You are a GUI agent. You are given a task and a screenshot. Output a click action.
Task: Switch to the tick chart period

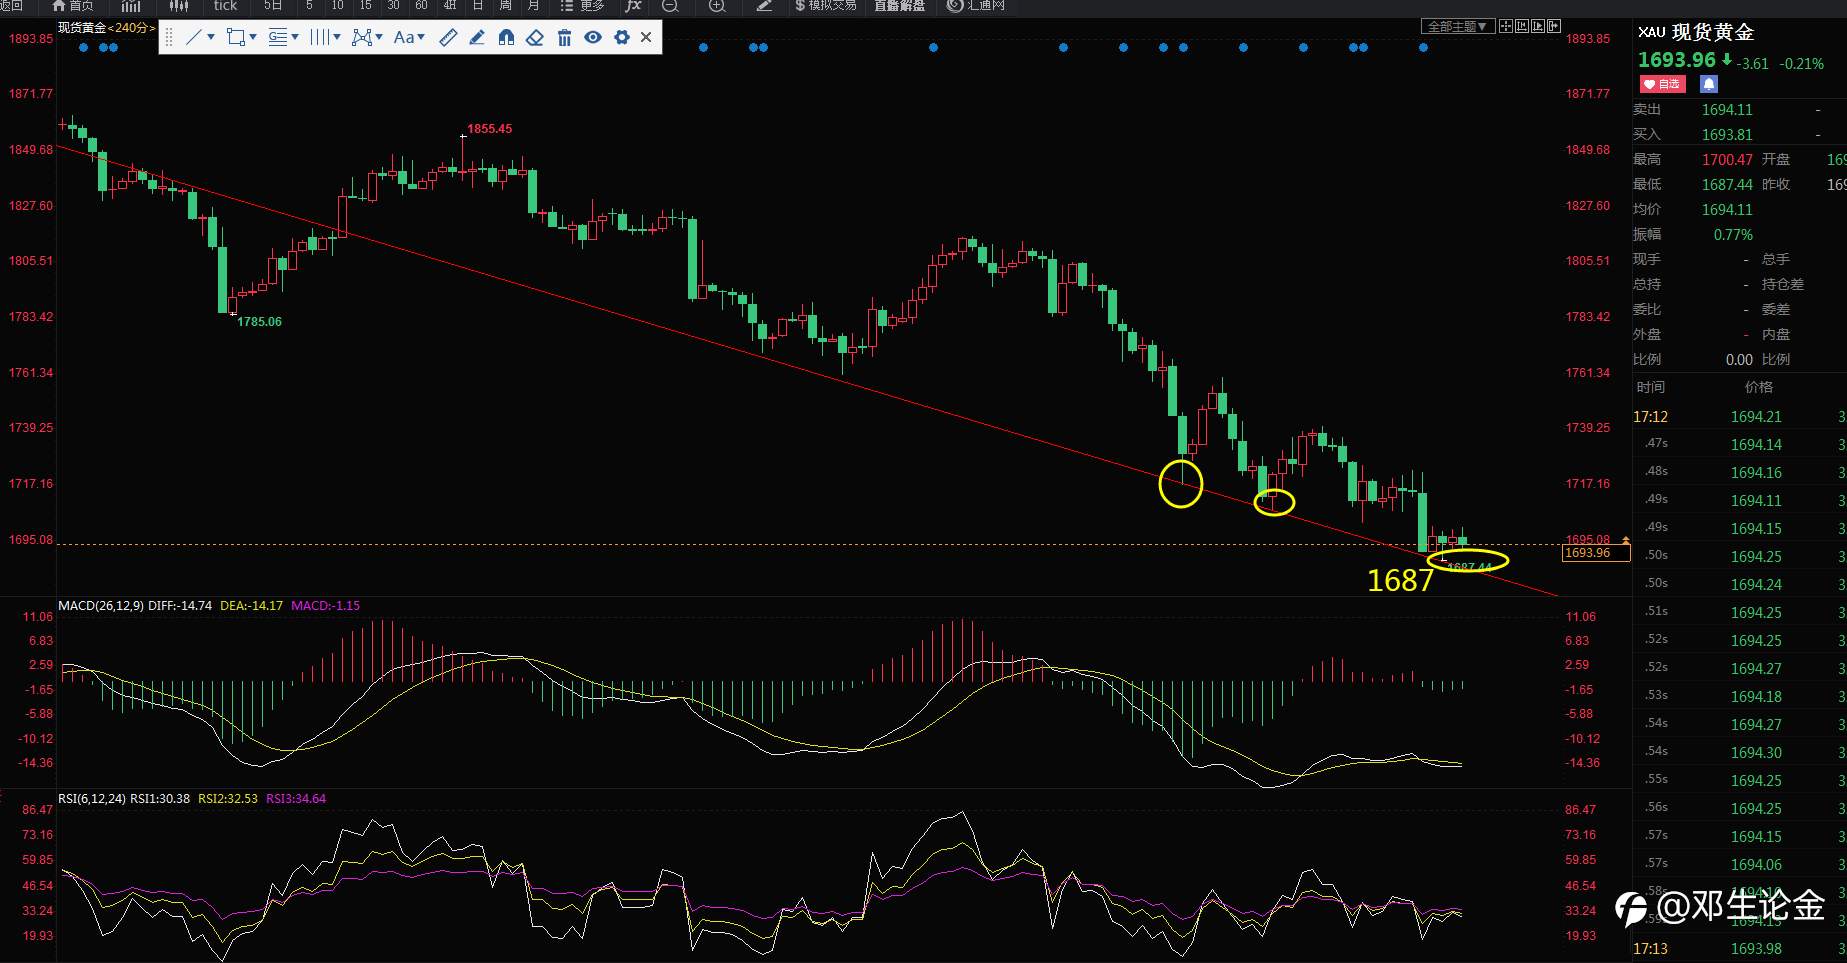(x=225, y=5)
